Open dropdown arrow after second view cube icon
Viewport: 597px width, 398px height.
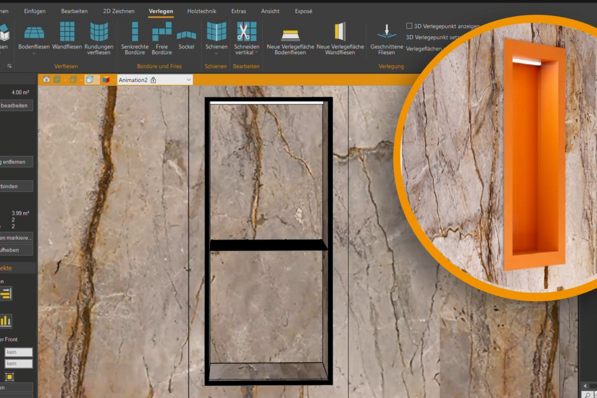(65, 80)
